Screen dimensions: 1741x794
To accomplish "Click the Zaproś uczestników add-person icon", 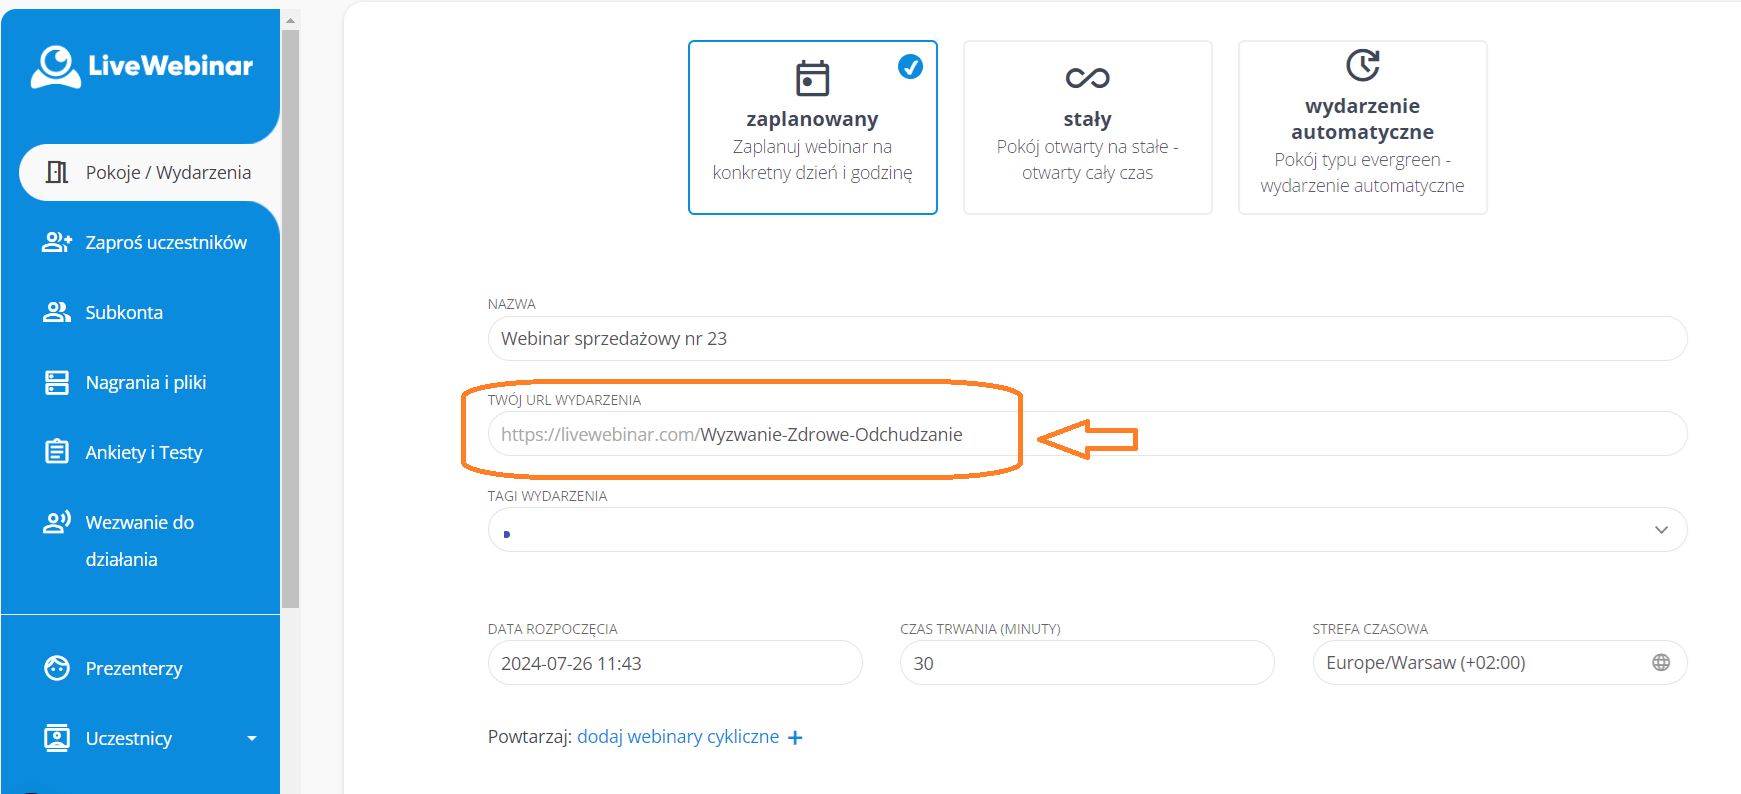I will pyautogui.click(x=57, y=242).
